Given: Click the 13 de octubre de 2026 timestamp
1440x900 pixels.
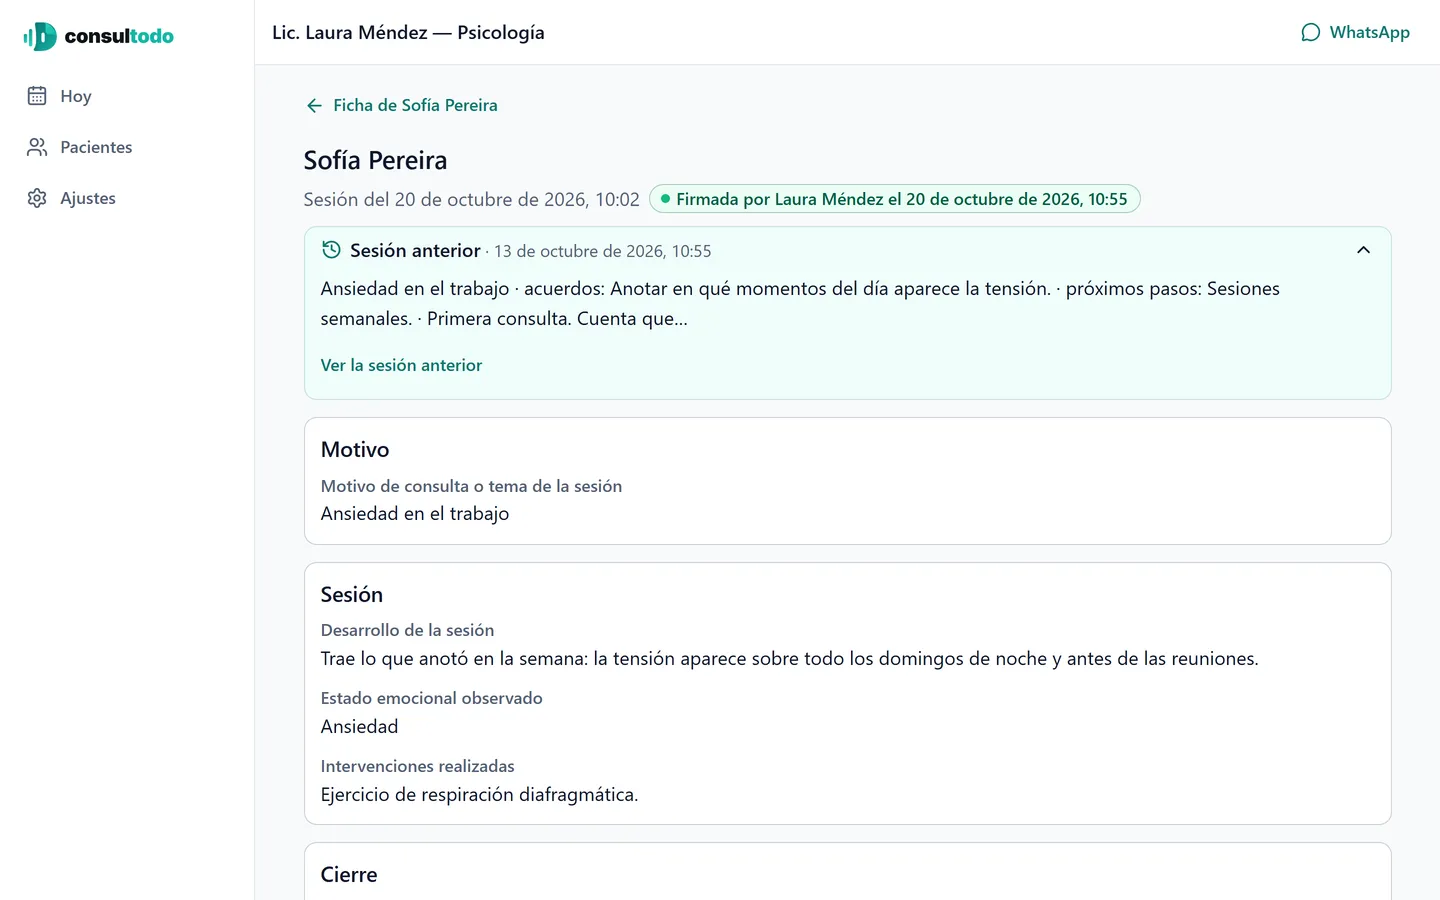Looking at the screenshot, I should [x=603, y=251].
